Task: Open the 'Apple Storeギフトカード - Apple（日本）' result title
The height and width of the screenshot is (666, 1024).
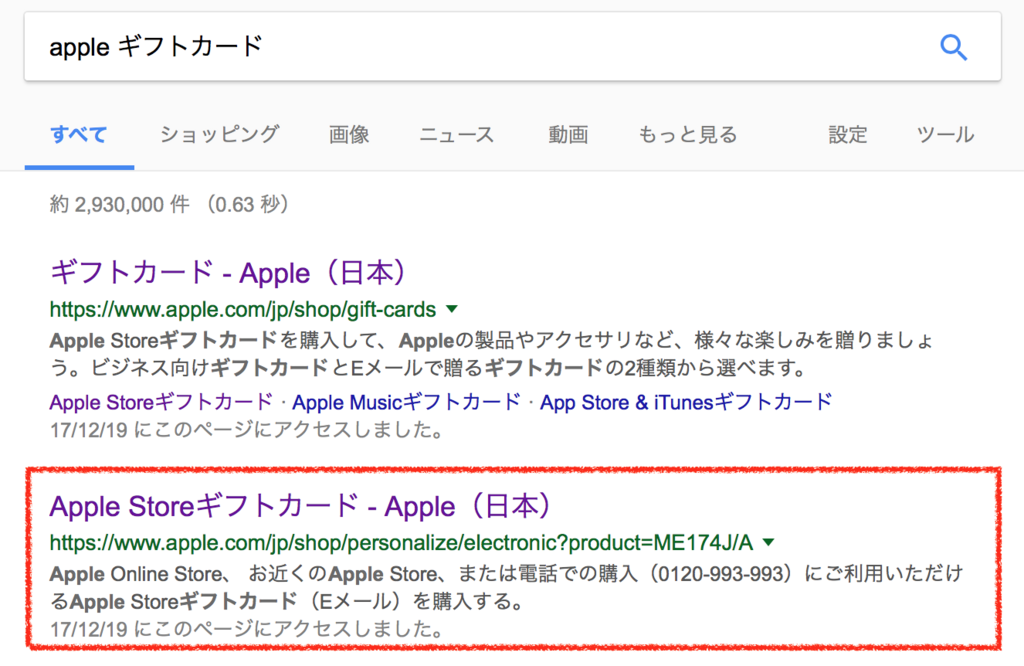Action: click(x=301, y=506)
